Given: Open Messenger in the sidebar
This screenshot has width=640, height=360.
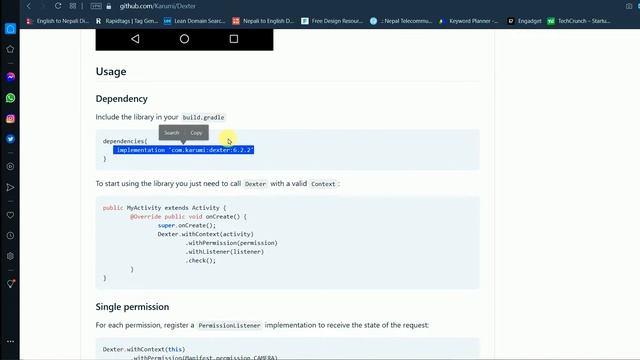Looking at the screenshot, I should (10, 77).
